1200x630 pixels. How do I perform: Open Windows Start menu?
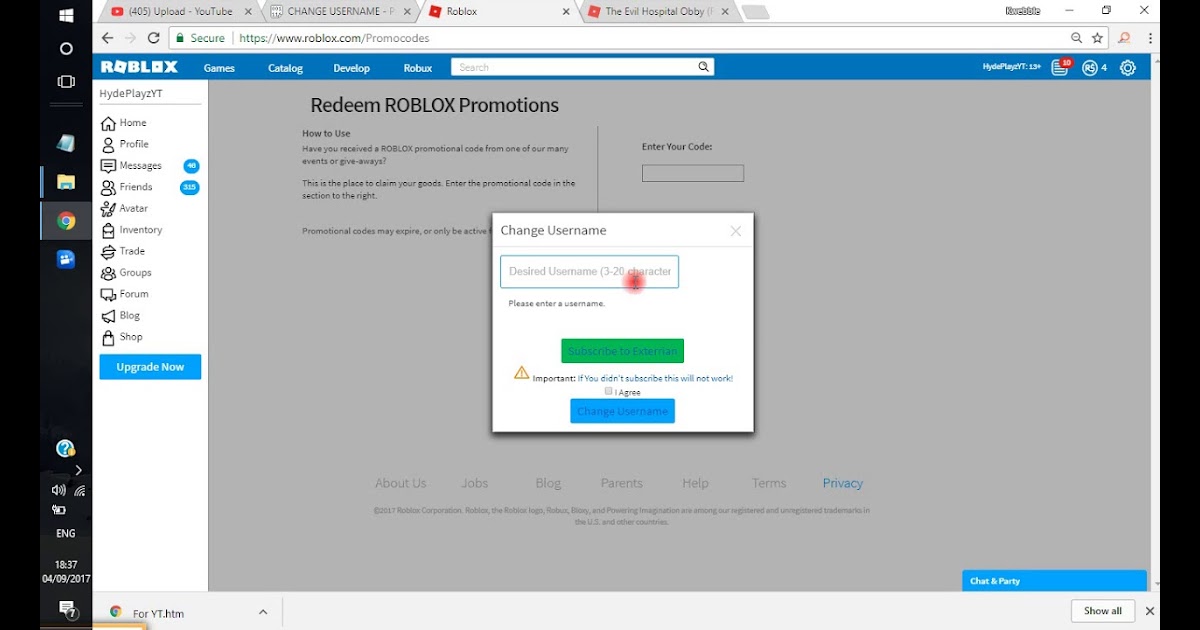66,16
